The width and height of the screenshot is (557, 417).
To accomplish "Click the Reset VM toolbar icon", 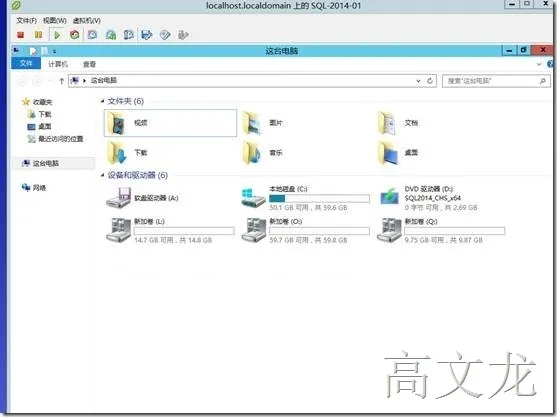I will [75, 34].
